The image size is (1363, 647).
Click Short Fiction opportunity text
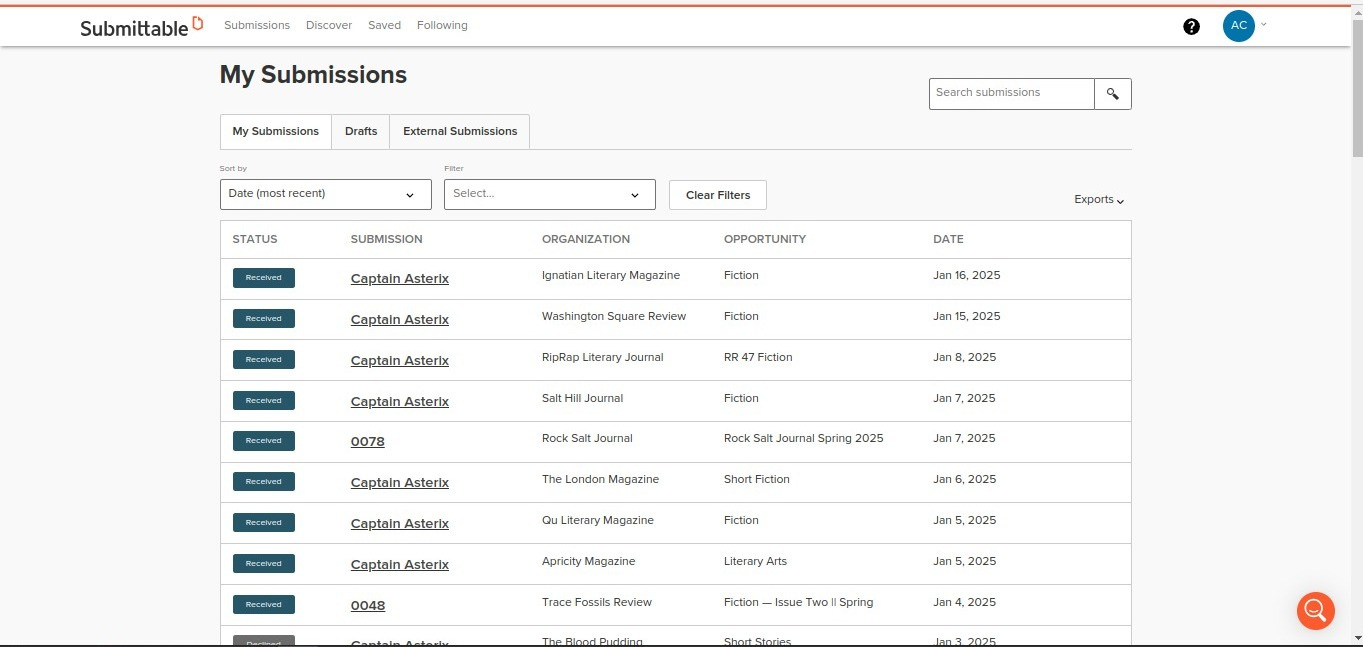click(757, 480)
